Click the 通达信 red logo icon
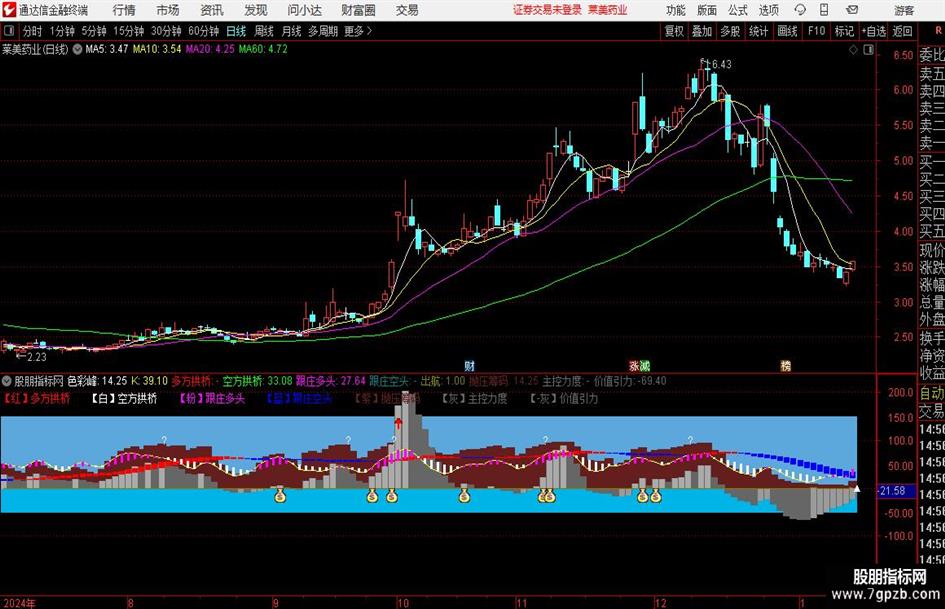Viewport: 945px width, 609px height. click(x=9, y=10)
